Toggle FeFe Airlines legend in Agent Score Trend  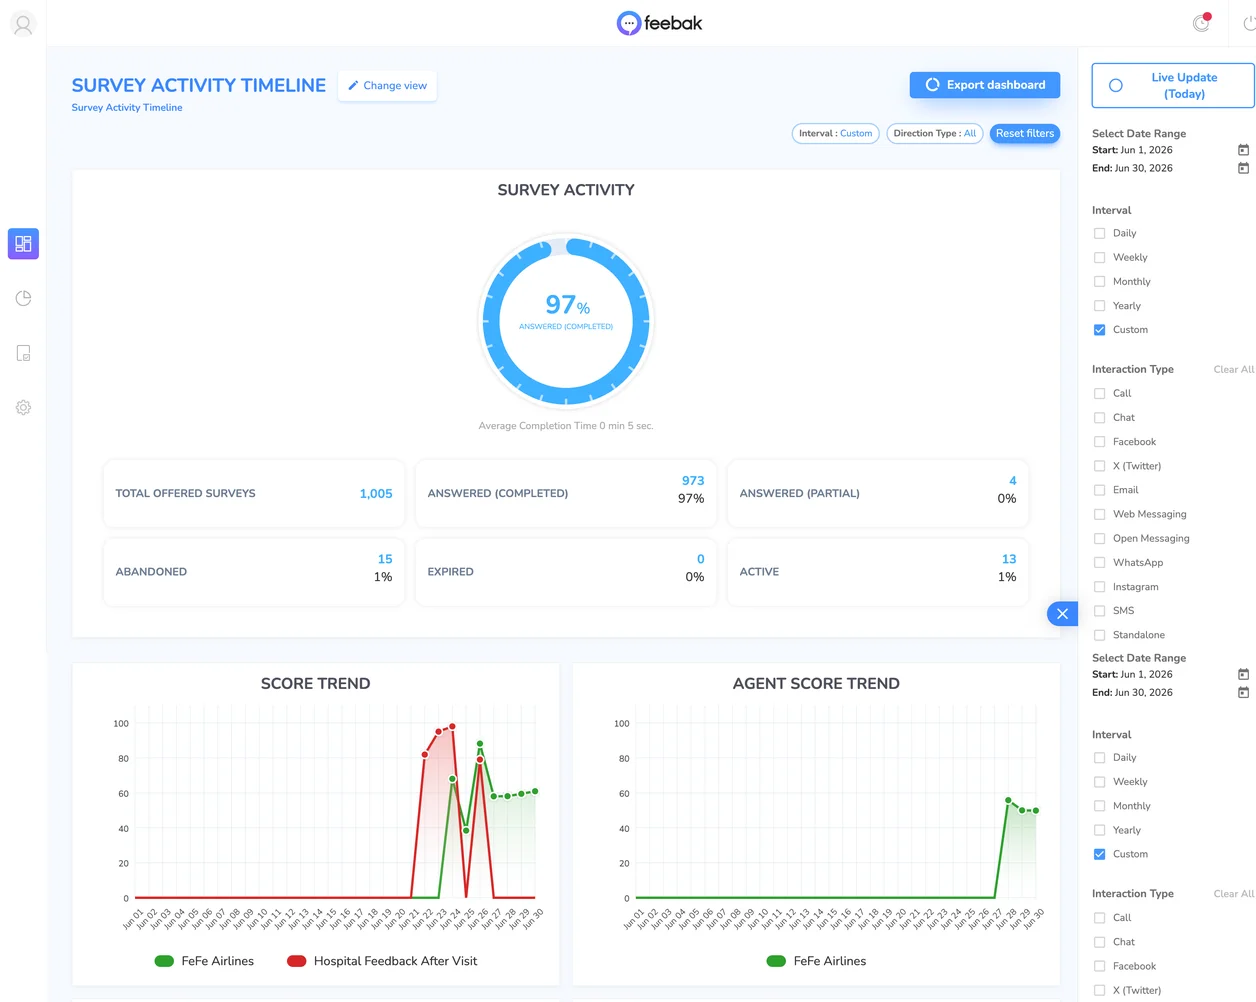click(816, 961)
